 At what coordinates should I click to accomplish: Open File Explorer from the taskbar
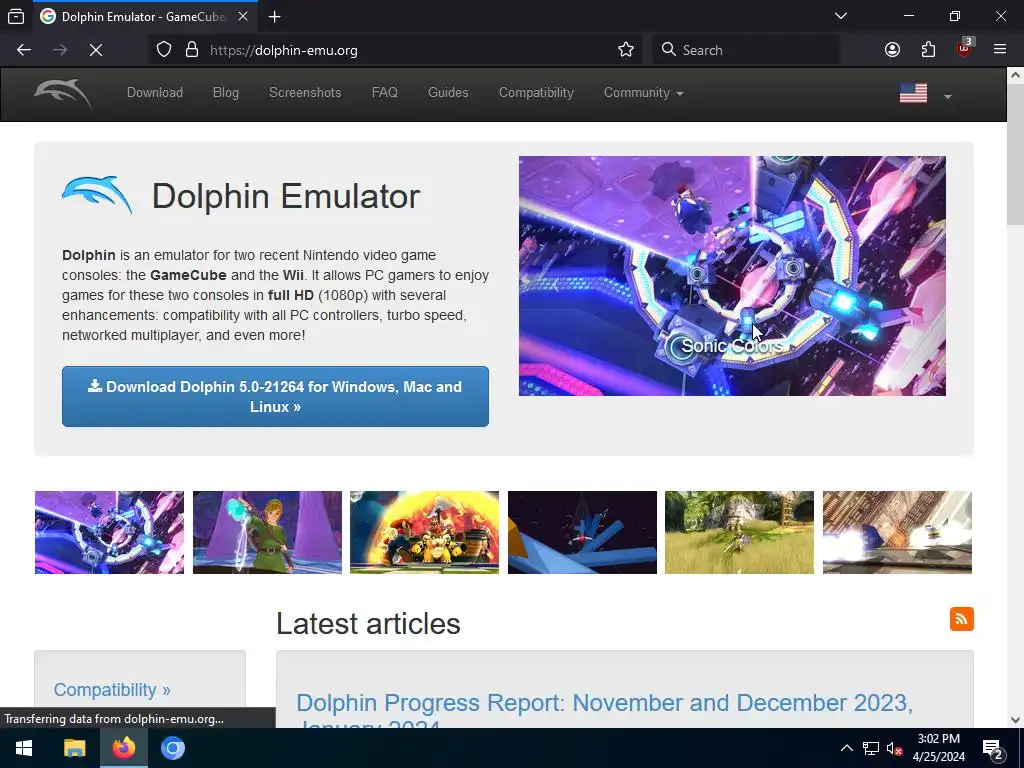[74, 748]
